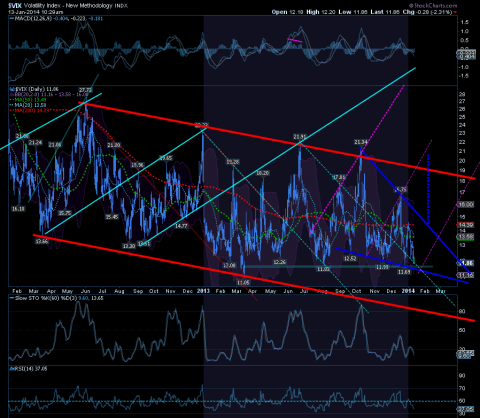Click the 21.20 price annotation
This screenshot has height=418, width=480.
114,145
